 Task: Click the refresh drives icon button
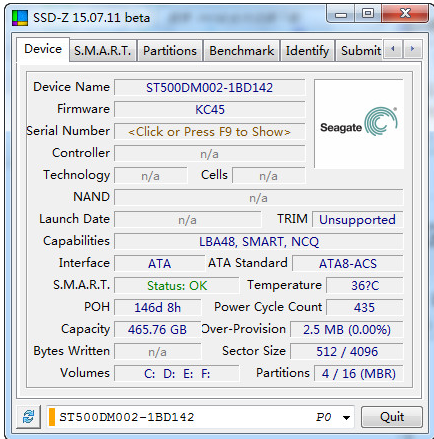(29, 417)
